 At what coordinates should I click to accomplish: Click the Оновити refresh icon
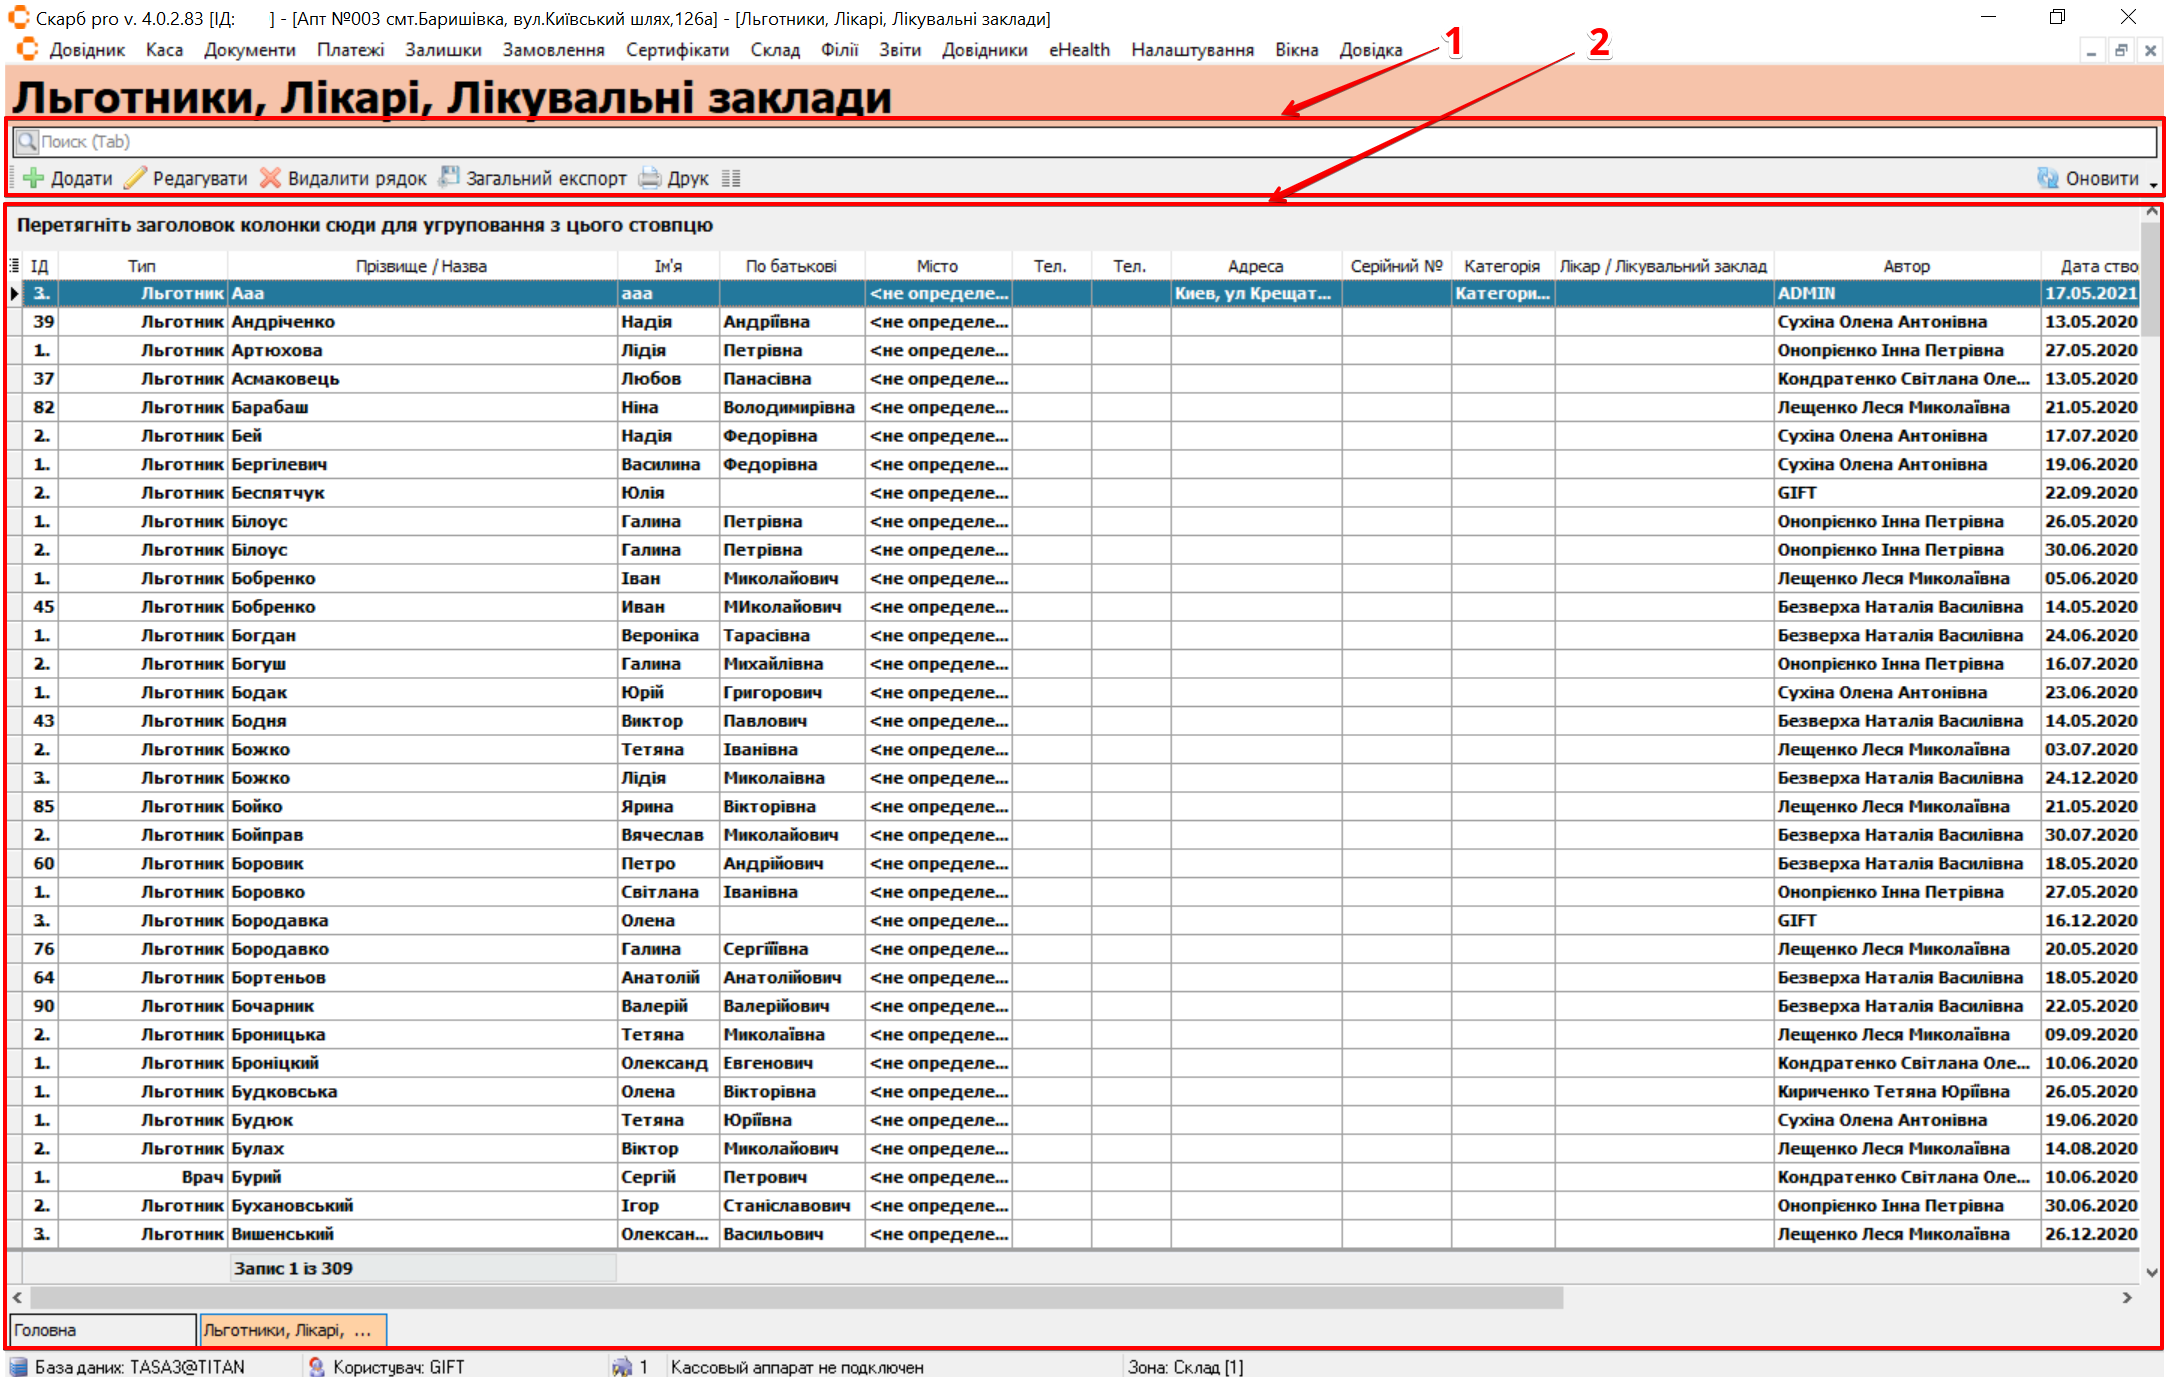pos(2048,178)
